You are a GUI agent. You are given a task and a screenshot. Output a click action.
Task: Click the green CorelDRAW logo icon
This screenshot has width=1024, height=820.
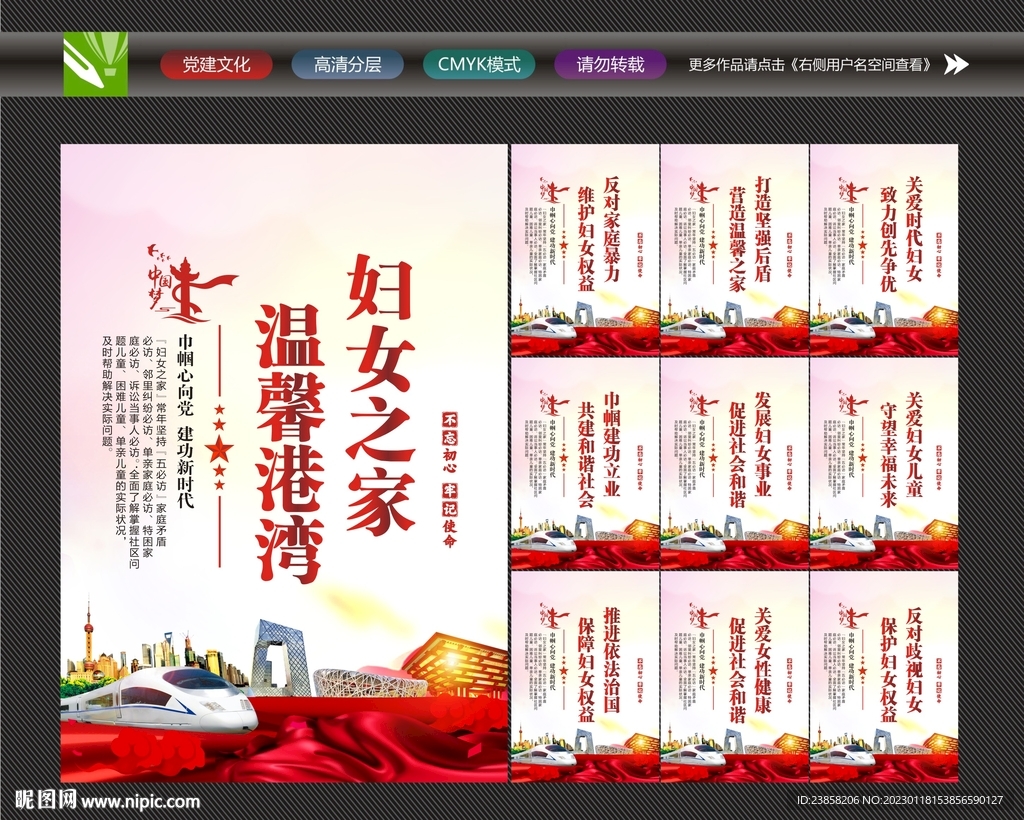95,63
